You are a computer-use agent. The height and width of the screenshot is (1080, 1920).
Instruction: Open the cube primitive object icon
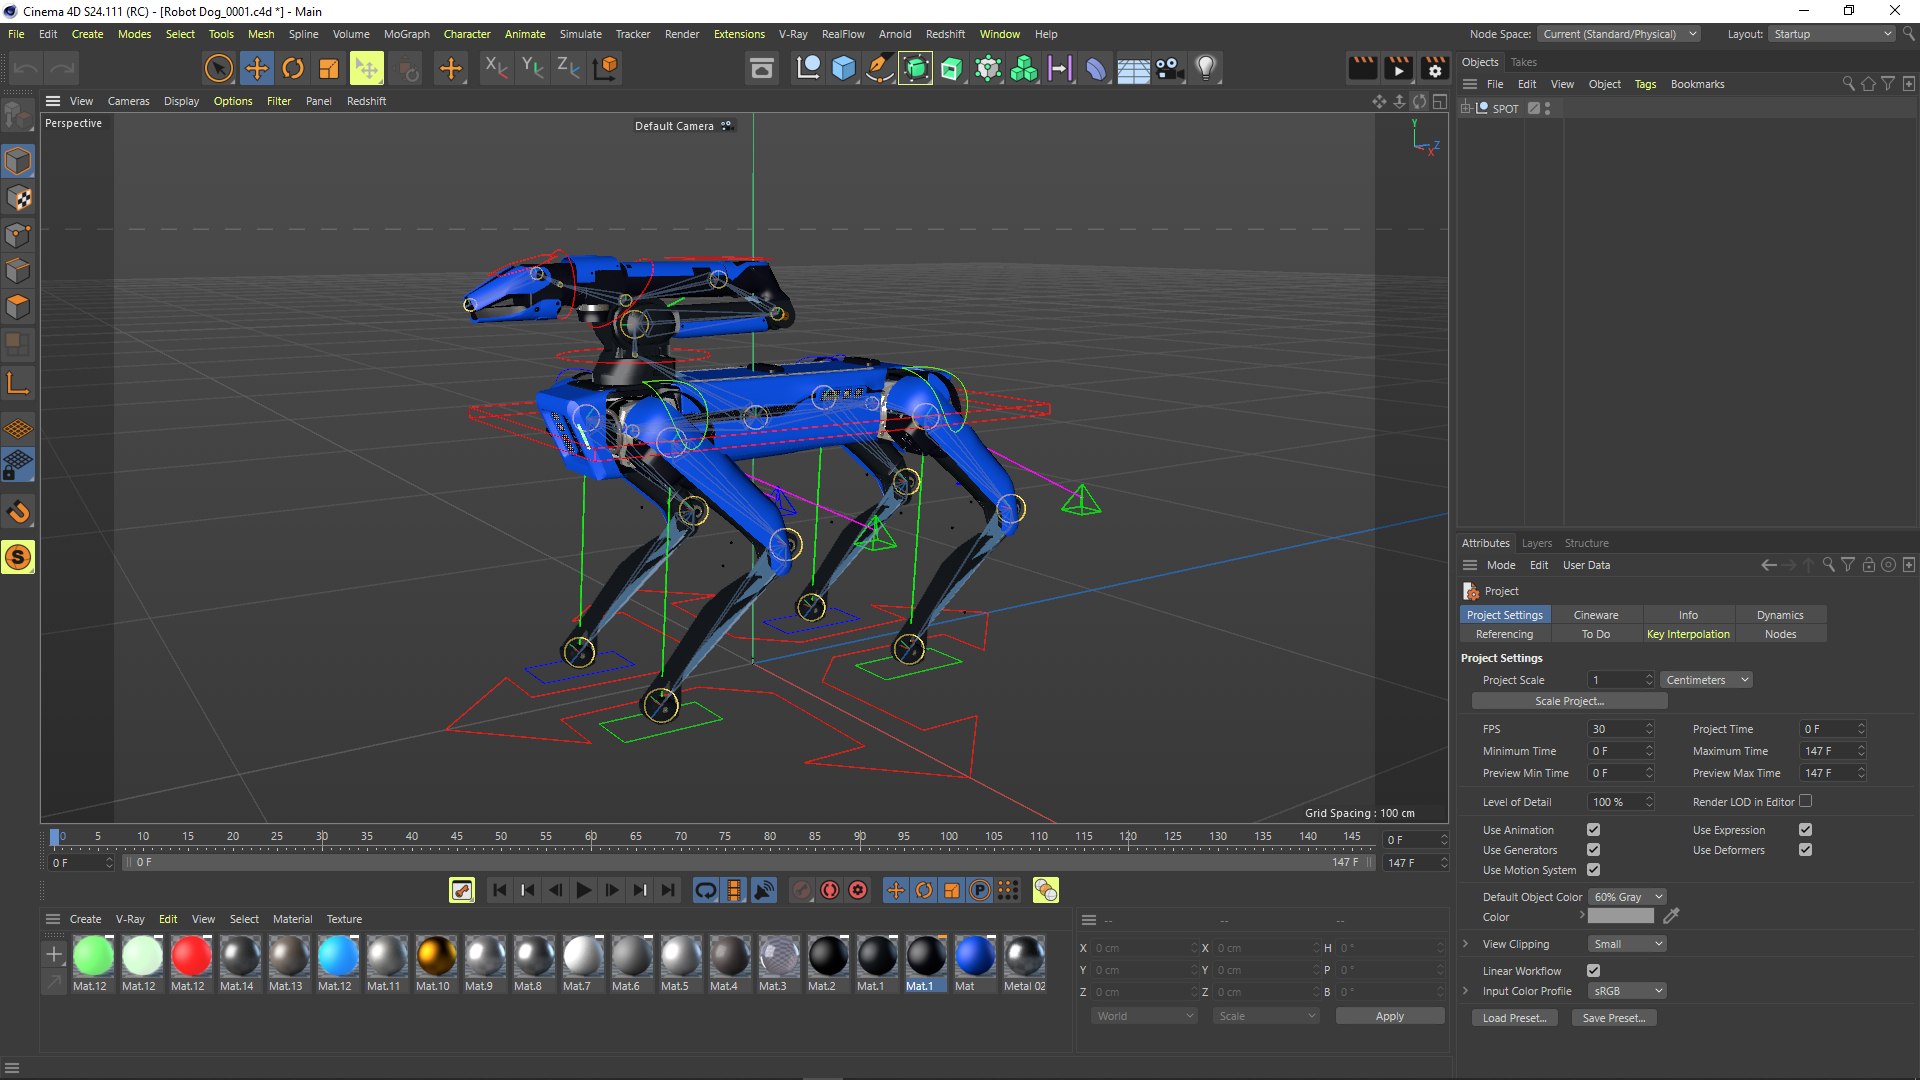[844, 68]
